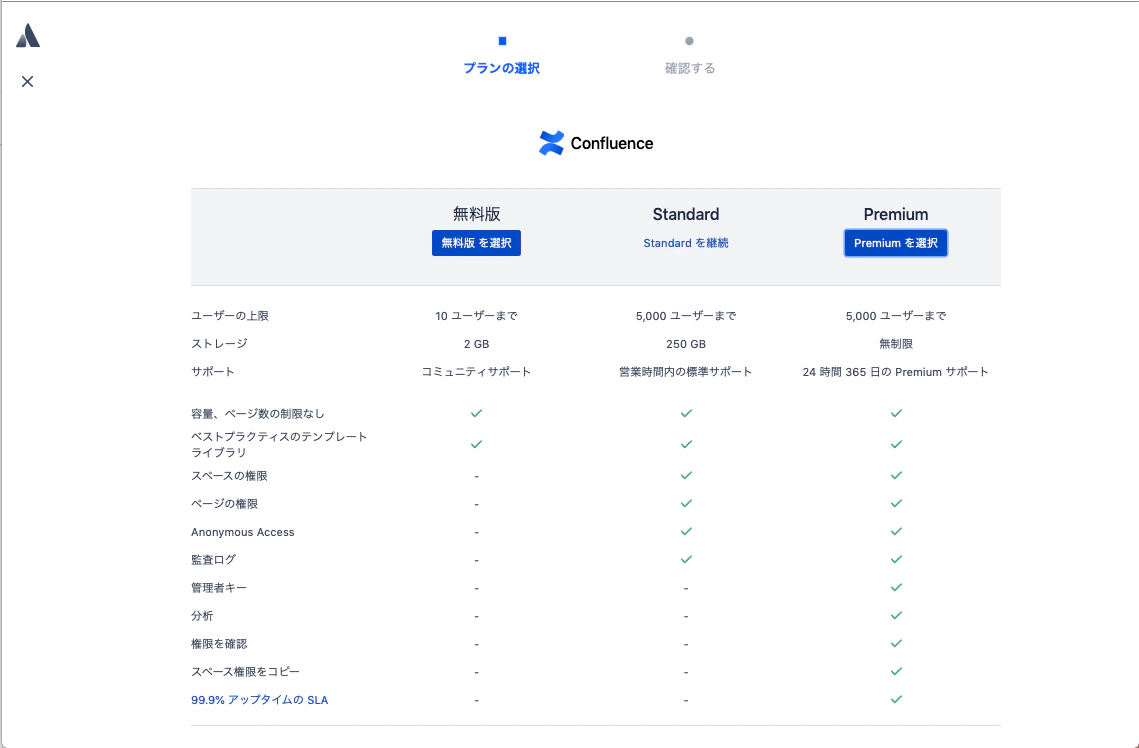Image resolution: width=1139 pixels, height=748 pixels.
Task: Select 5,000 ユーザーまで under Standard
Action: point(686,316)
